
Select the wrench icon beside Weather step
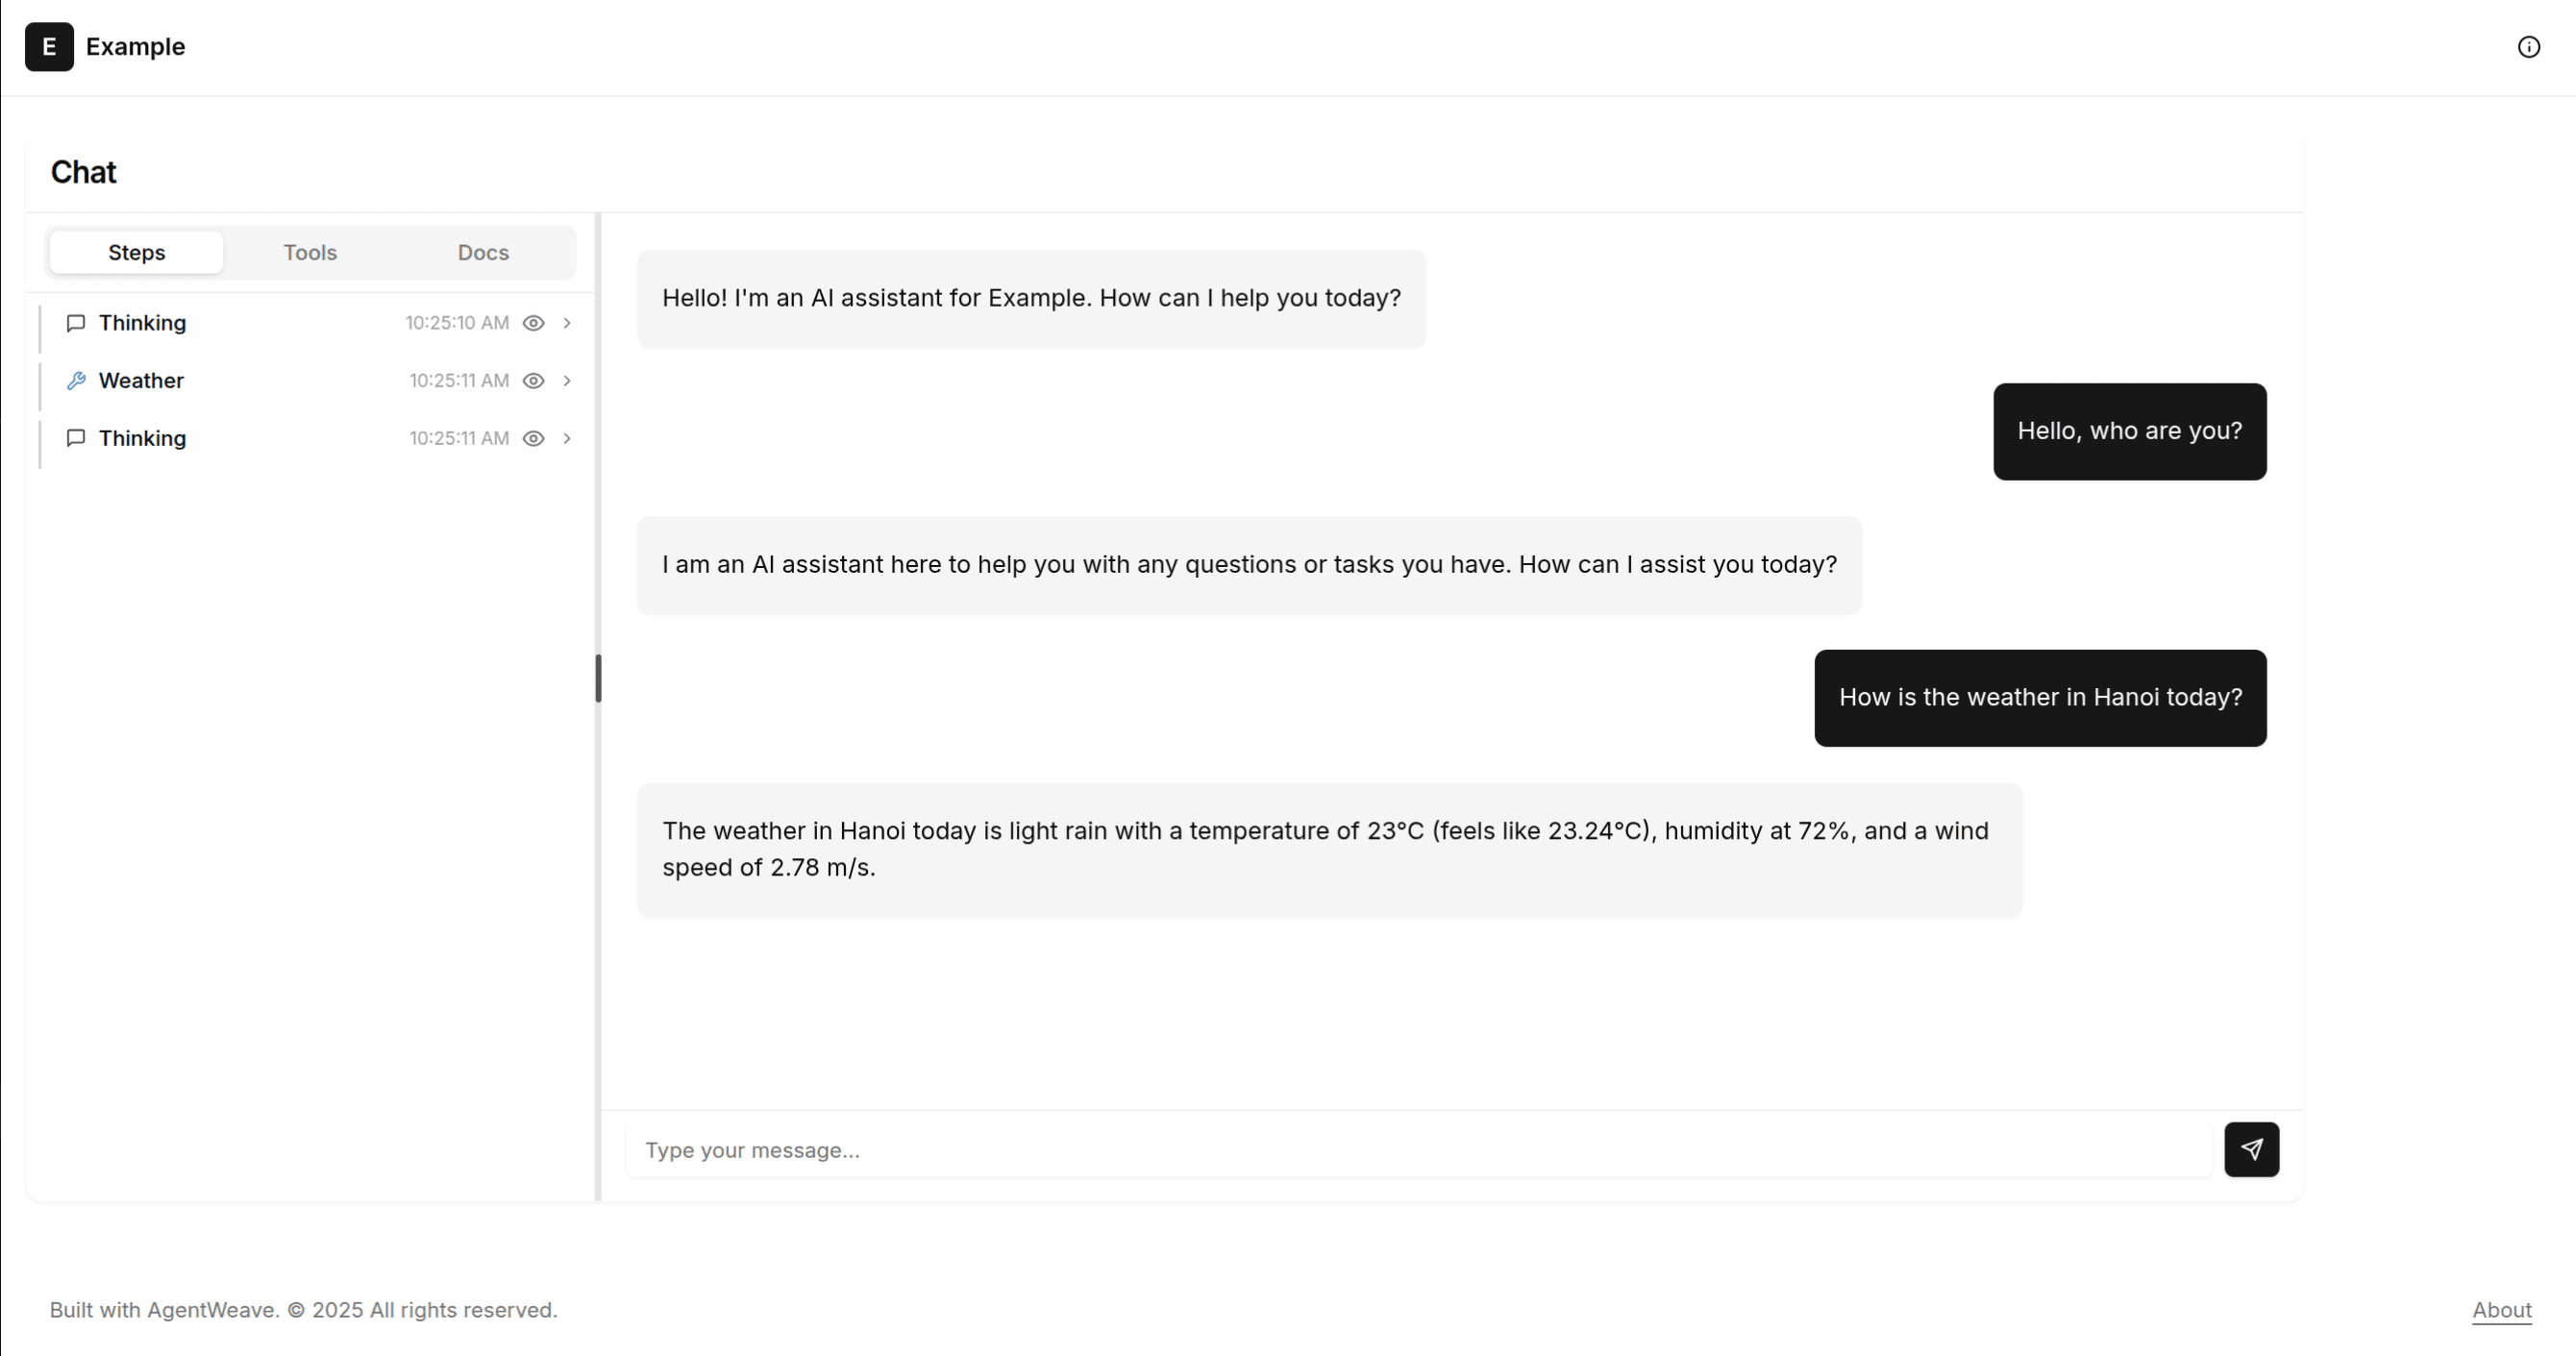[78, 380]
